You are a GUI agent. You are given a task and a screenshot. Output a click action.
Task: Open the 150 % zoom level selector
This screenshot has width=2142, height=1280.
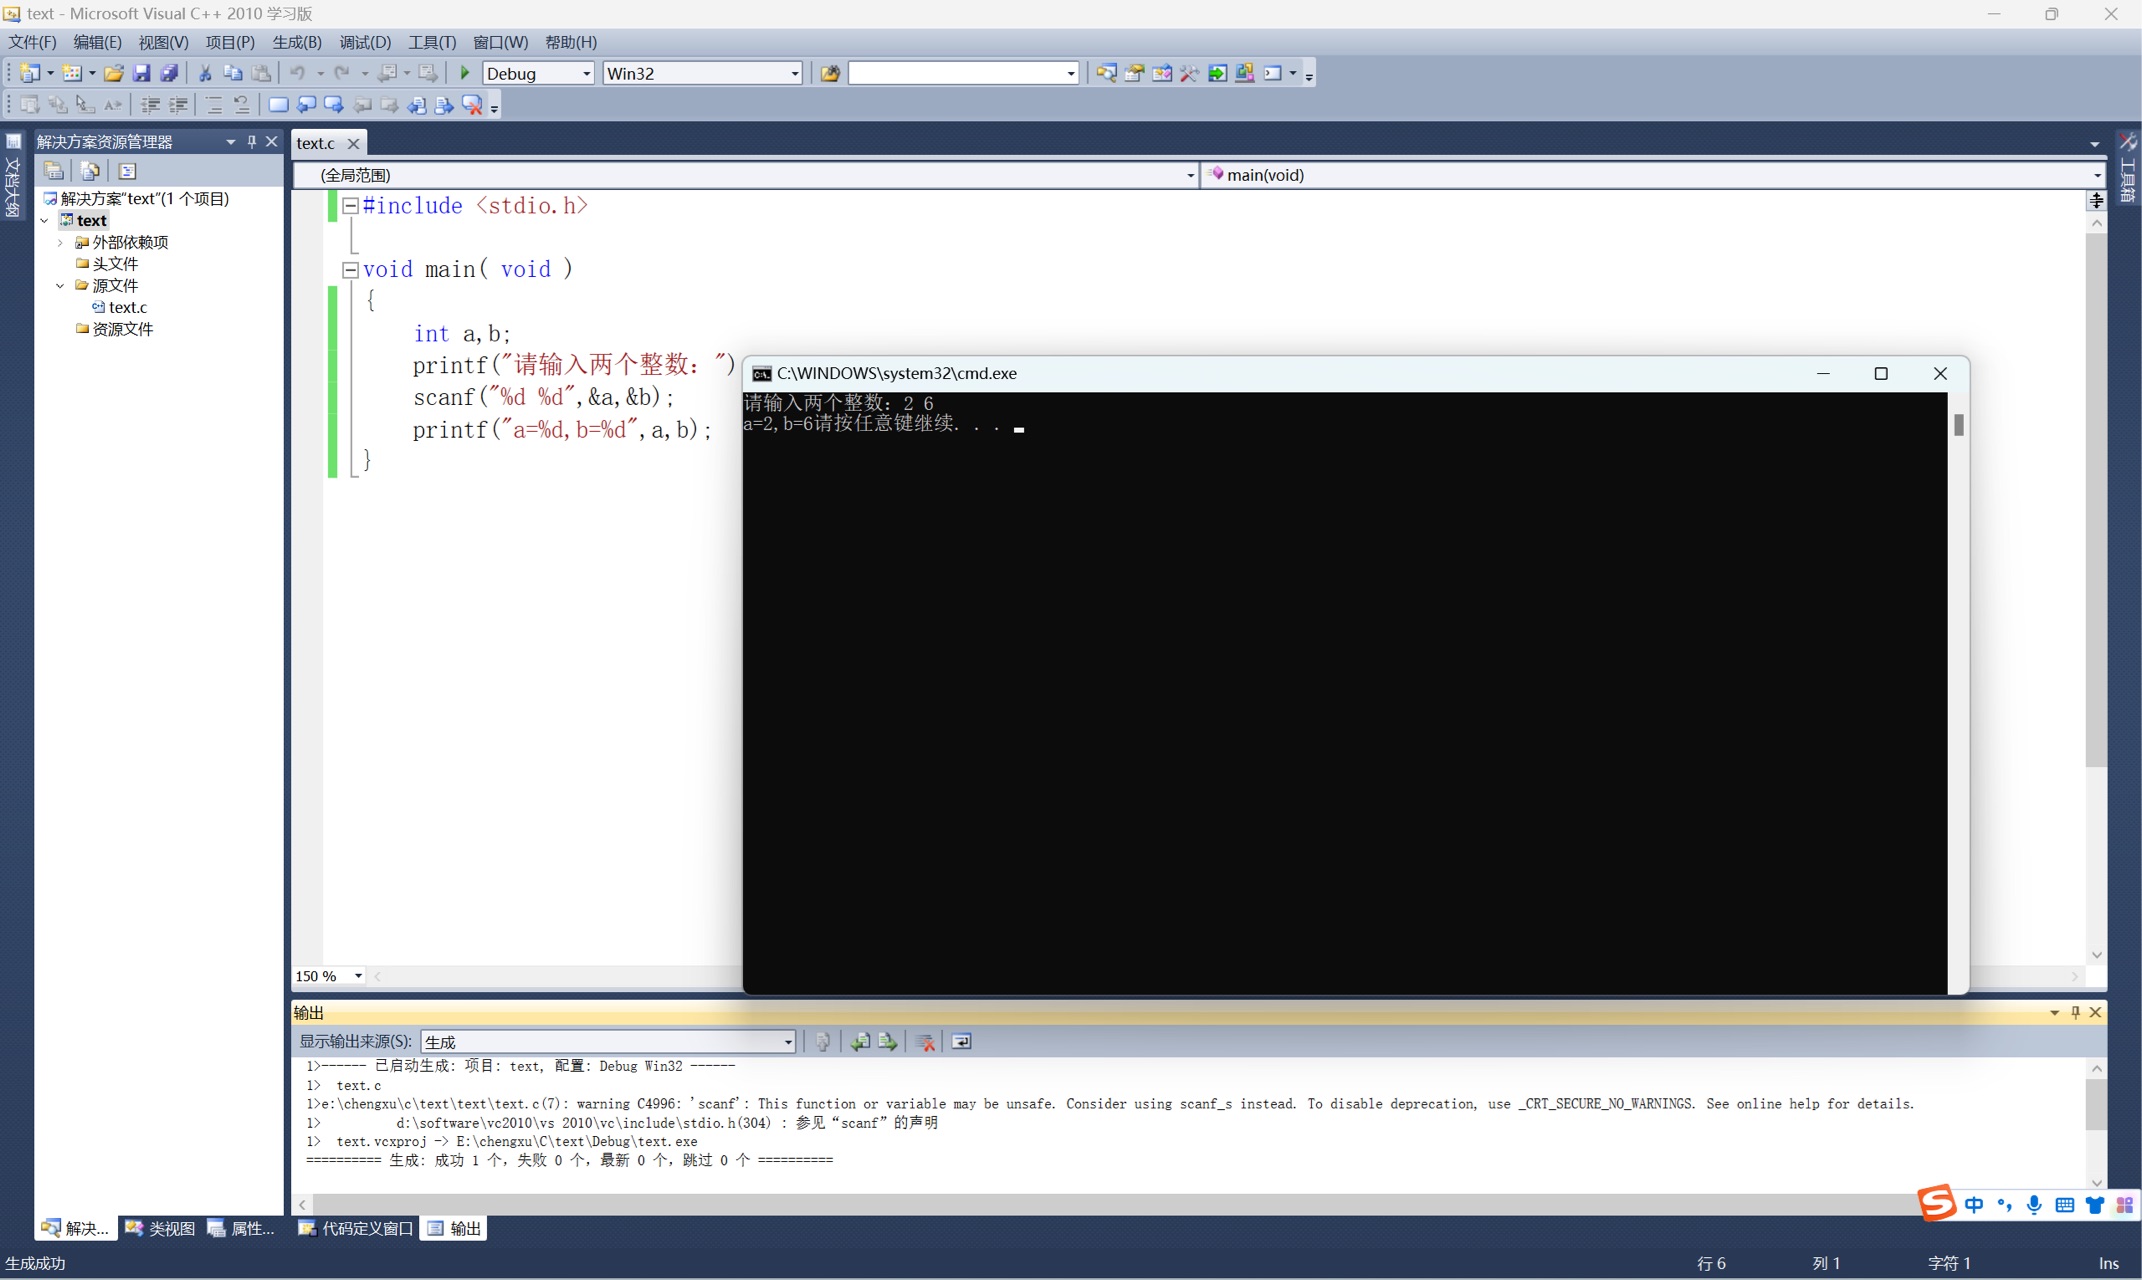coord(358,976)
